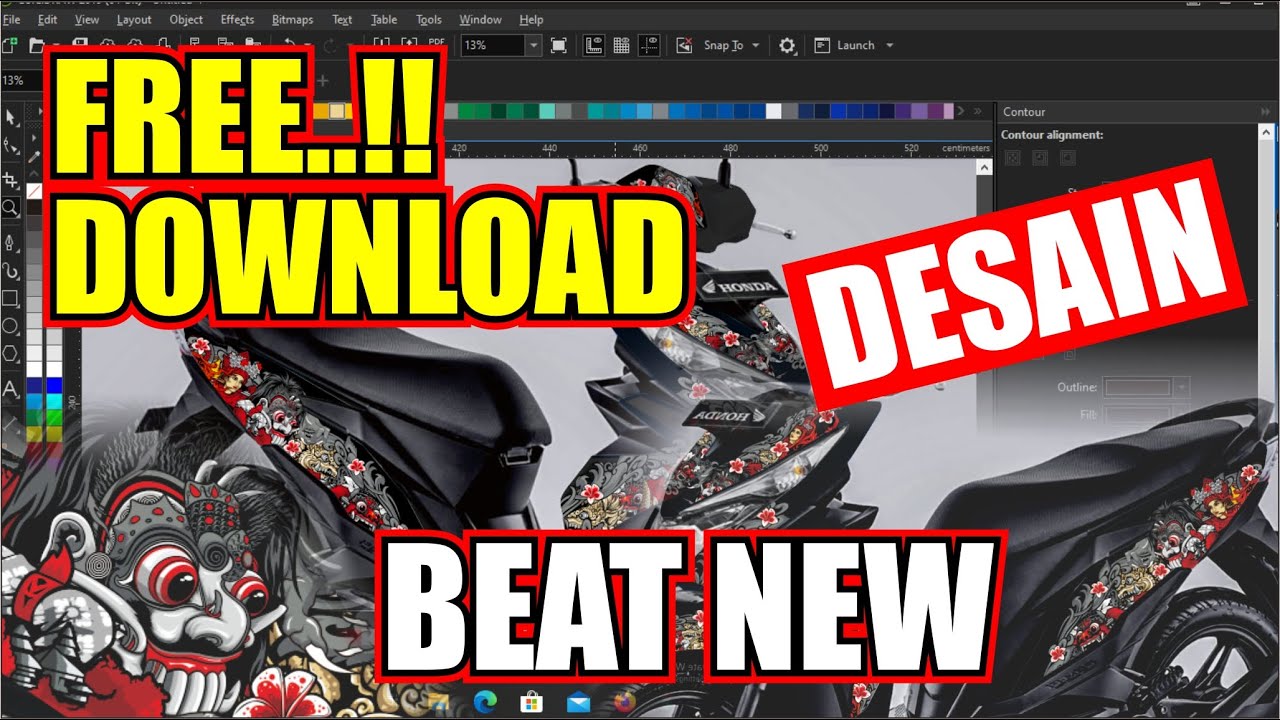Click the Snap To label
1280x720 pixels.
coord(723,45)
